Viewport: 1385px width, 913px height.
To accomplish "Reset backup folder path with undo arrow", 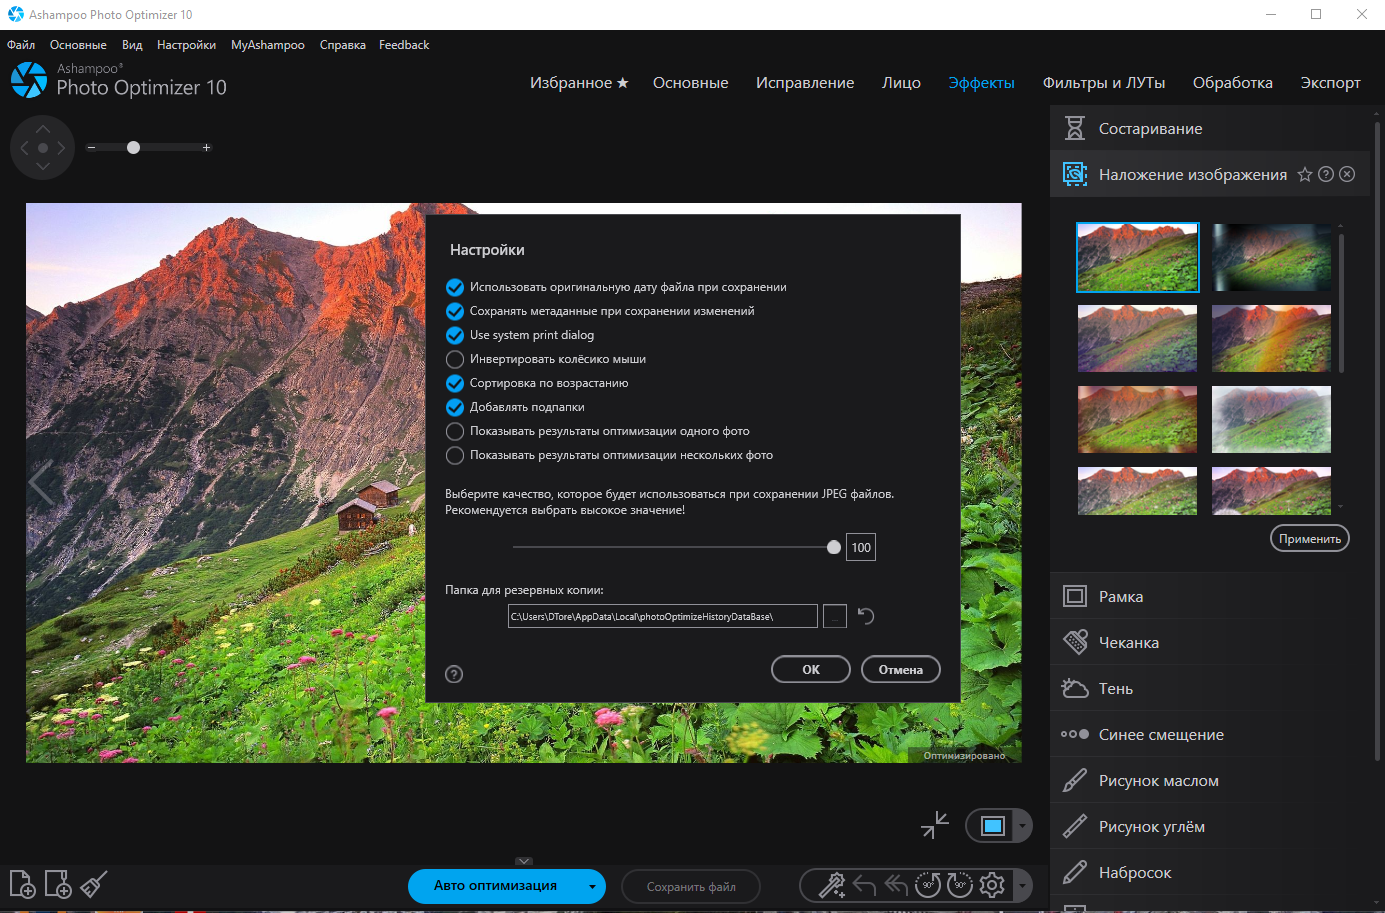I will point(866,616).
